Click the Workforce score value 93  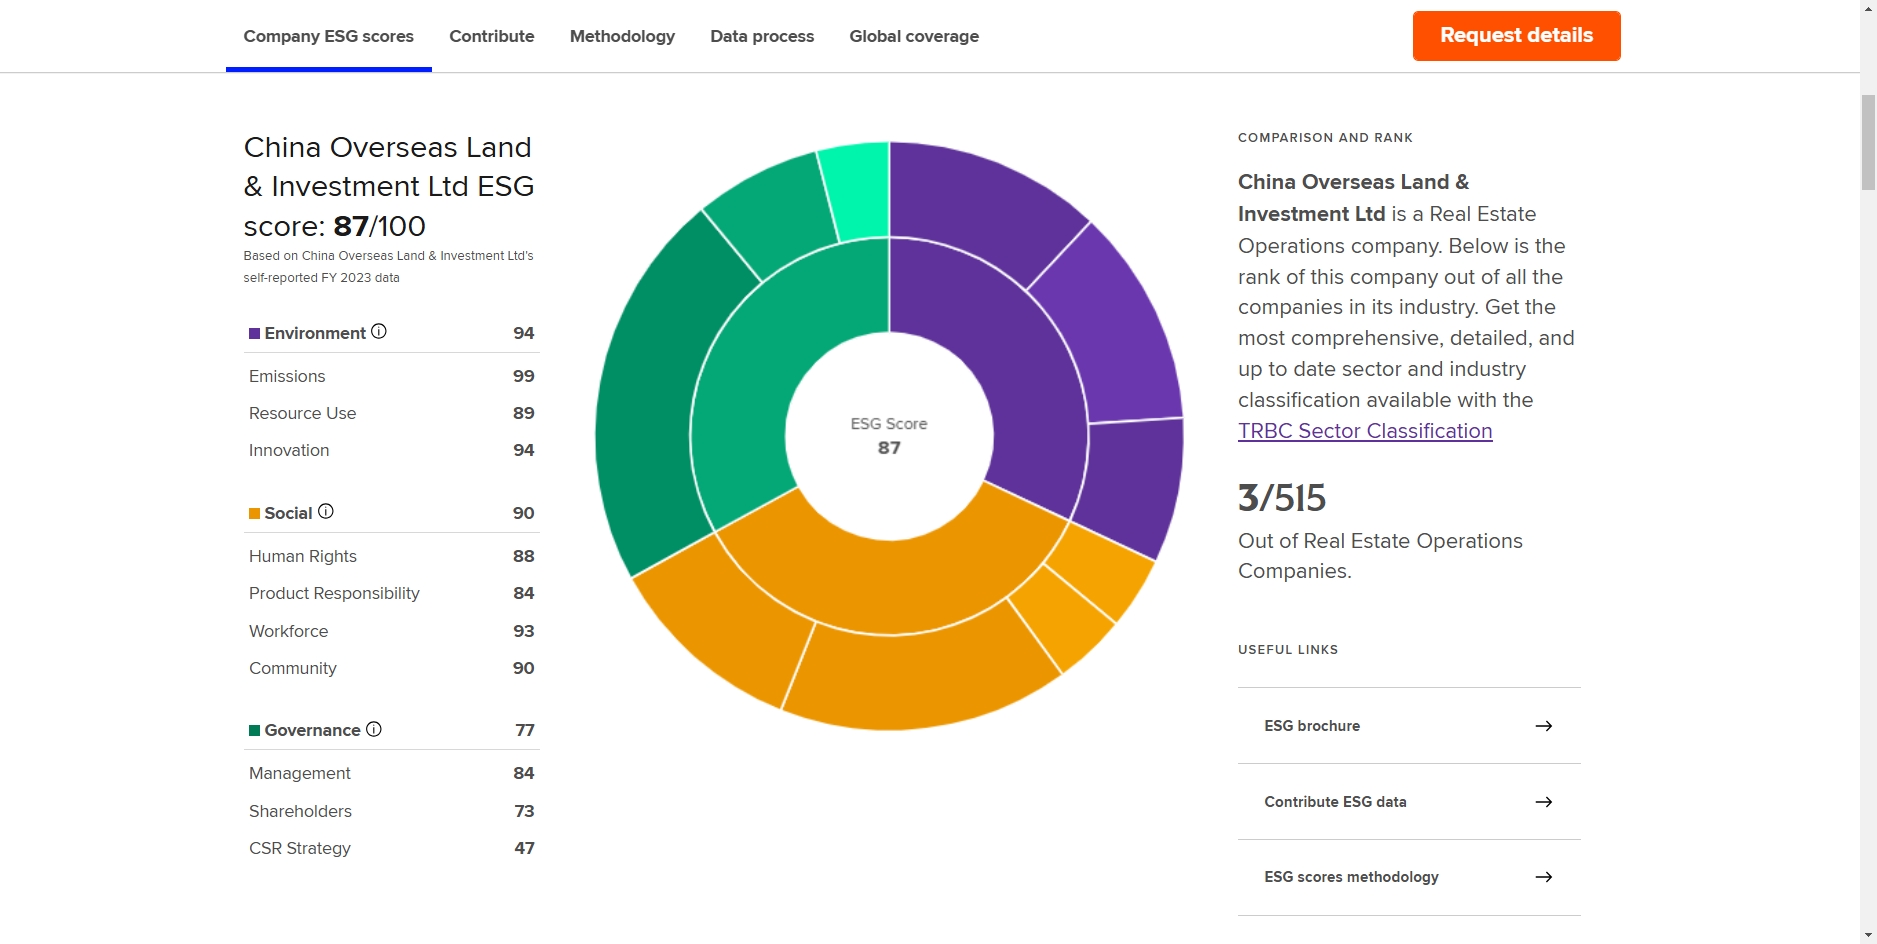point(524,631)
